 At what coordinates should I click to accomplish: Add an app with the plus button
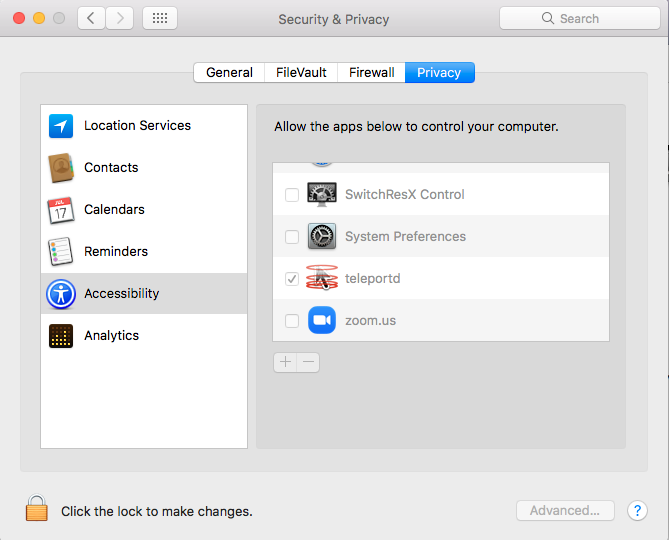(x=285, y=362)
